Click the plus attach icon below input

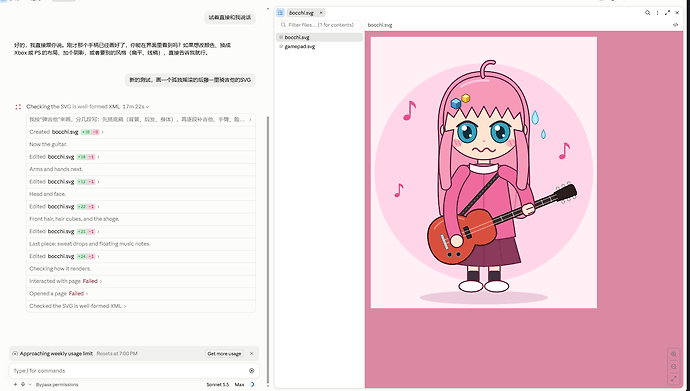[x=15, y=384]
